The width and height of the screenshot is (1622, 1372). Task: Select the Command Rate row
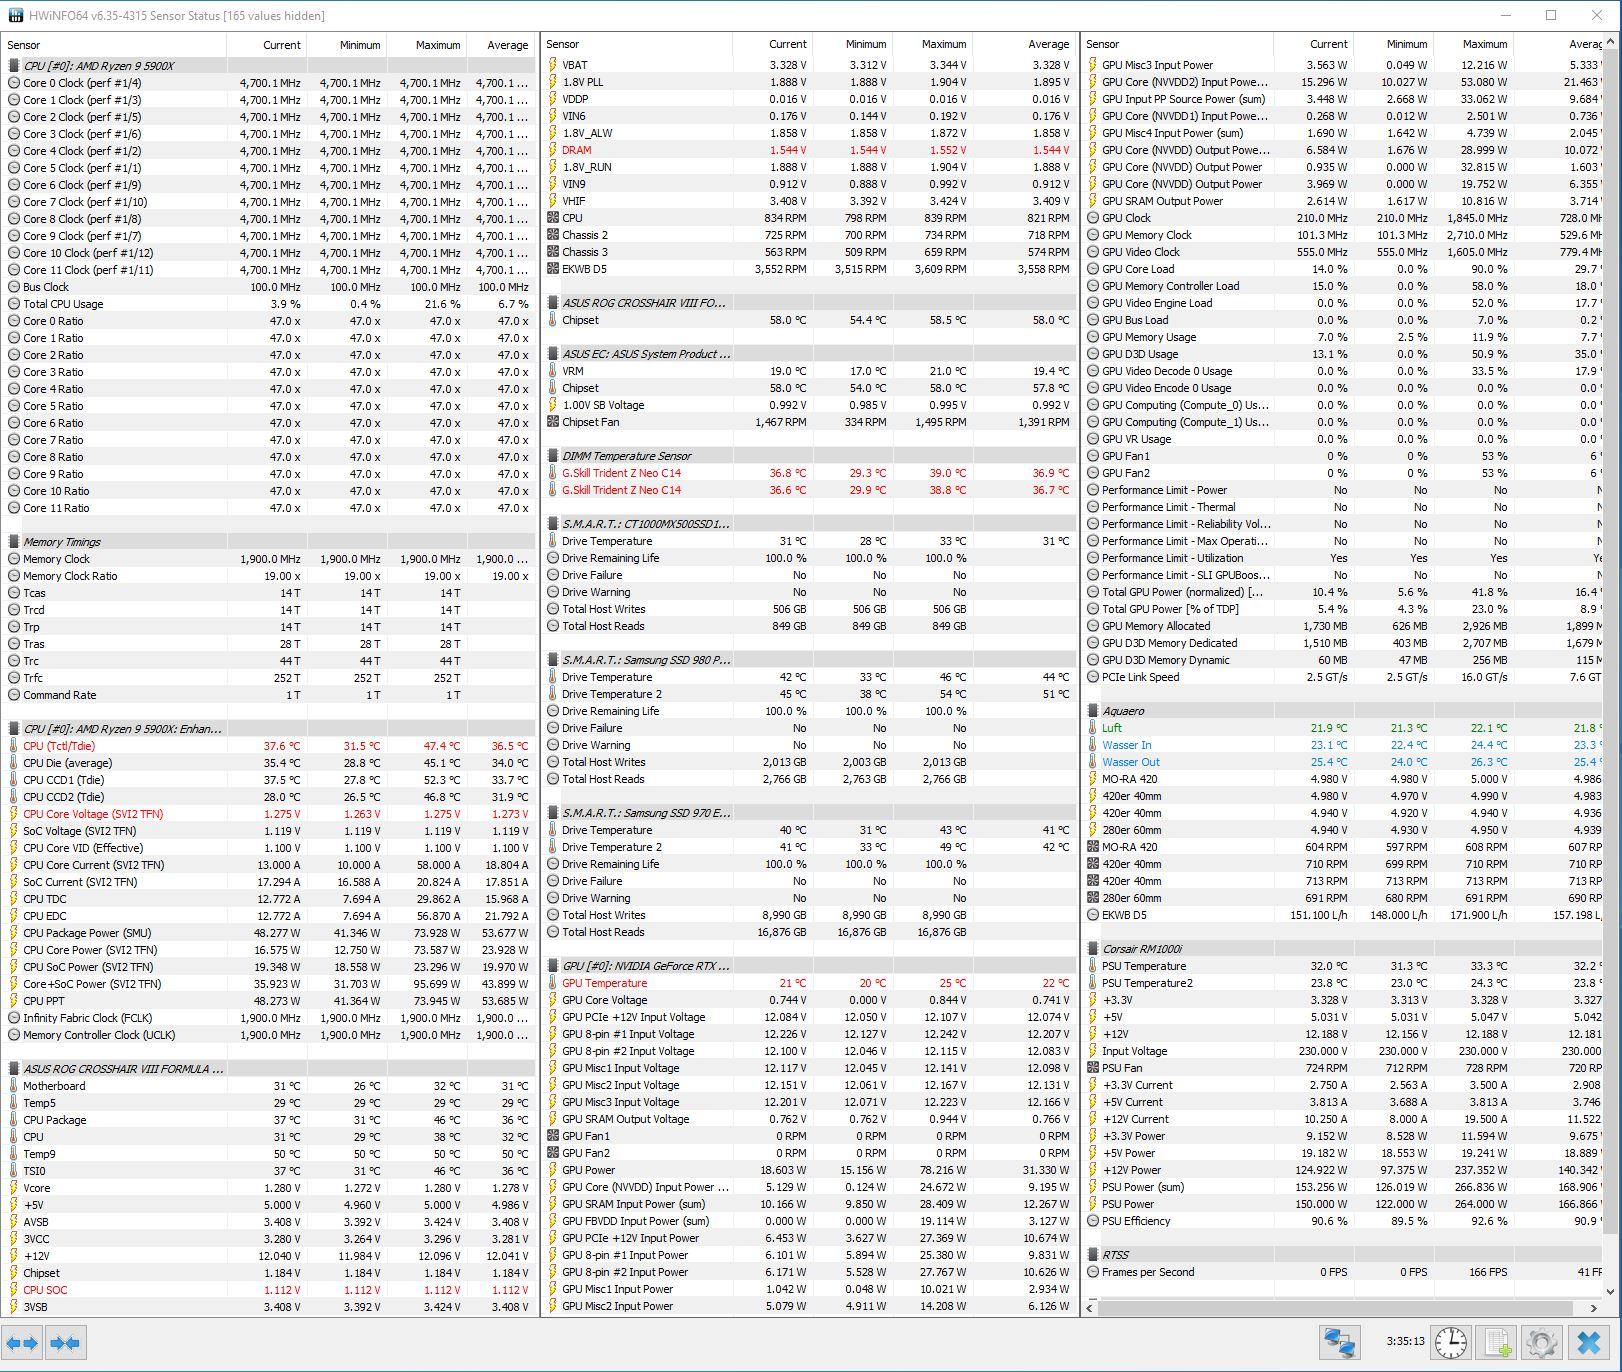pyautogui.click(x=269, y=695)
